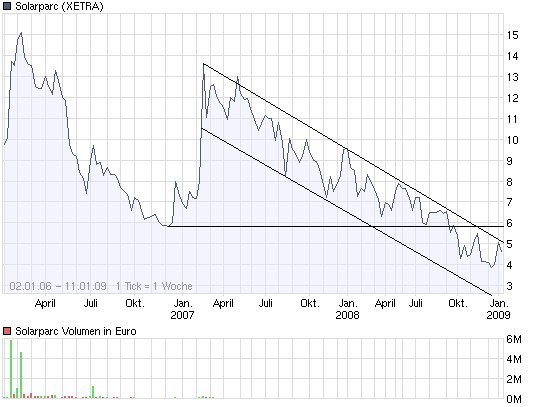Click the tallest green volume bar
The image size is (545, 407).
[x=11, y=369]
